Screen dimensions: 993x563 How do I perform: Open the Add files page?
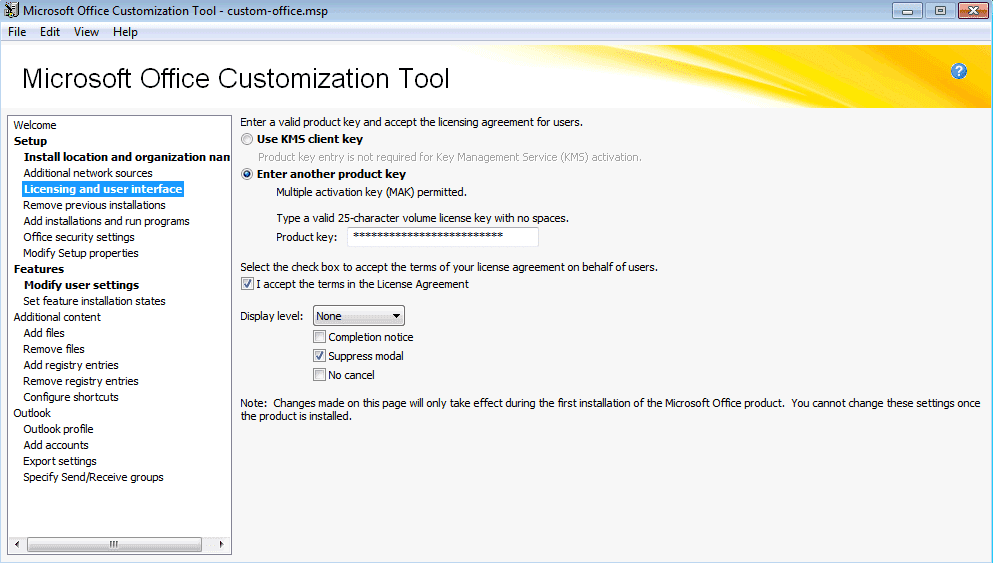coord(44,332)
